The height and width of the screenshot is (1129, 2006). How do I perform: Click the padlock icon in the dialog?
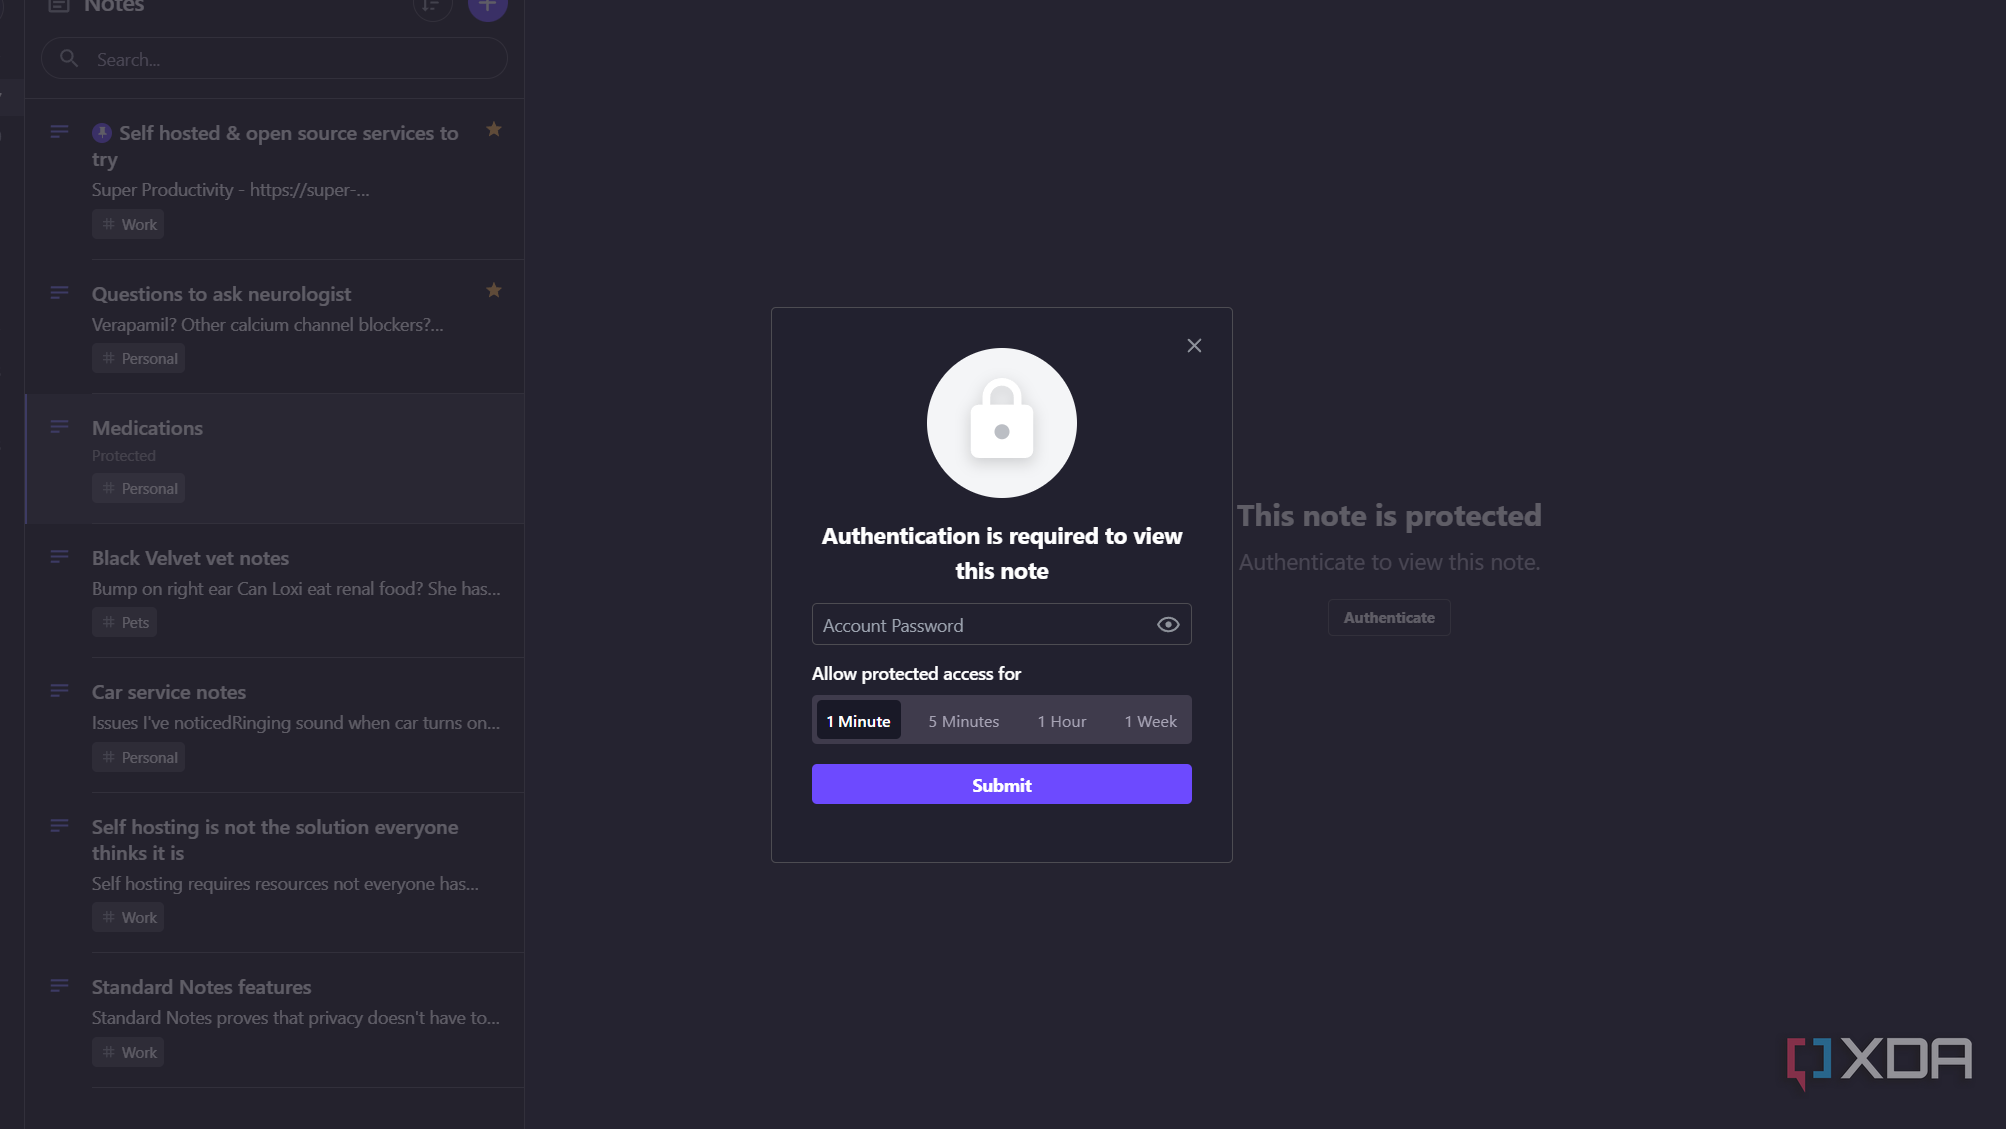tap(1002, 422)
